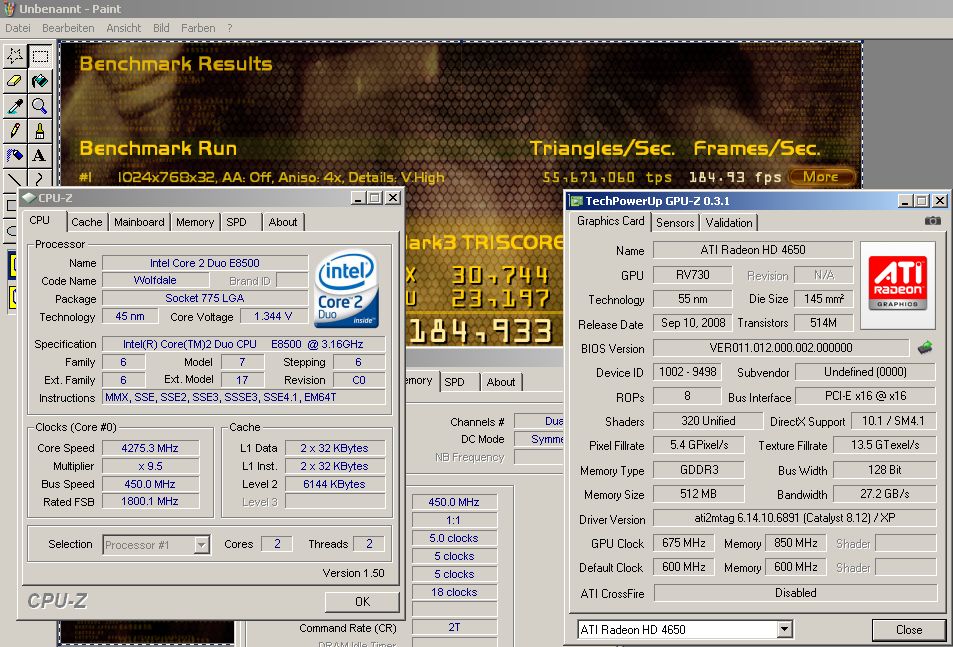Click the CPU-Z title bar icon

29,197
